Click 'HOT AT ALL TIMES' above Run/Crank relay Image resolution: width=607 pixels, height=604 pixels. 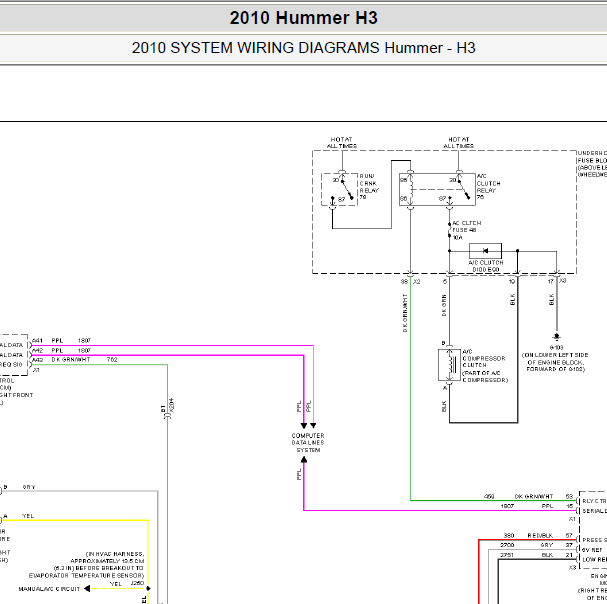pos(342,142)
